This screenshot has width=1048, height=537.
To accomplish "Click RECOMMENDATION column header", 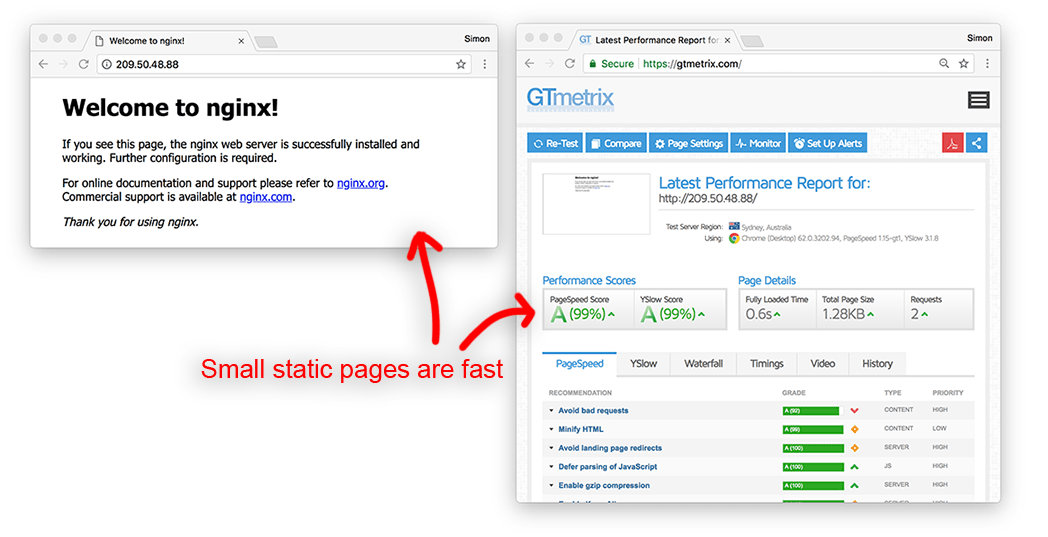I will [580, 393].
